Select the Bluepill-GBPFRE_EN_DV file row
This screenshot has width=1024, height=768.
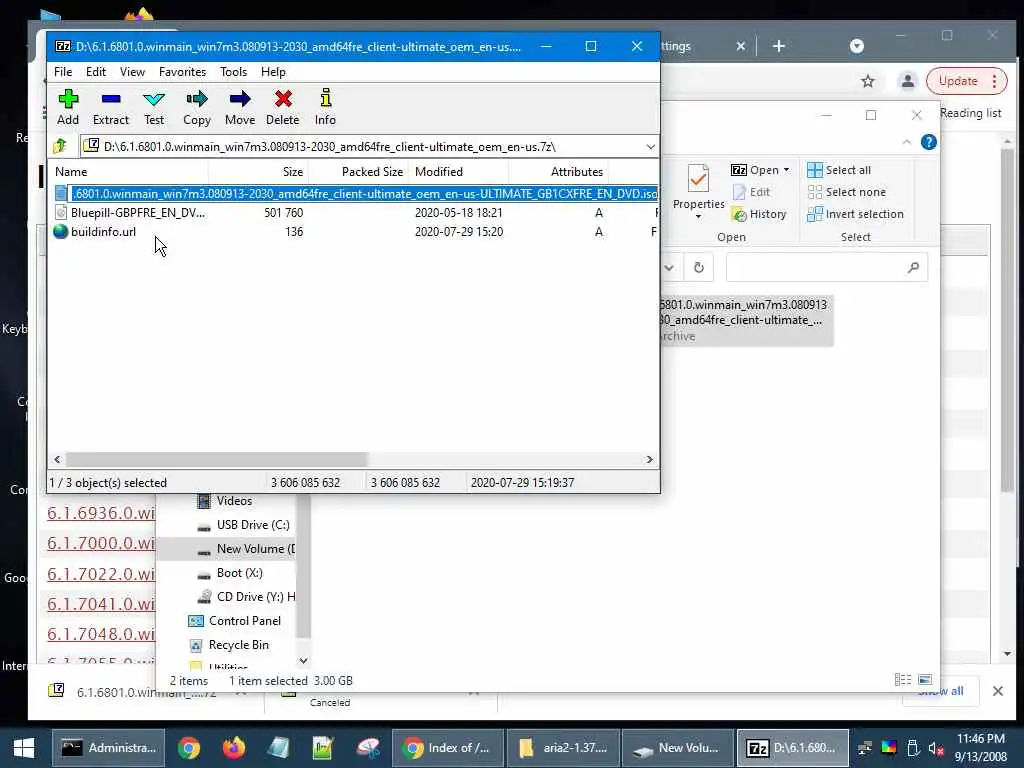coord(355,213)
